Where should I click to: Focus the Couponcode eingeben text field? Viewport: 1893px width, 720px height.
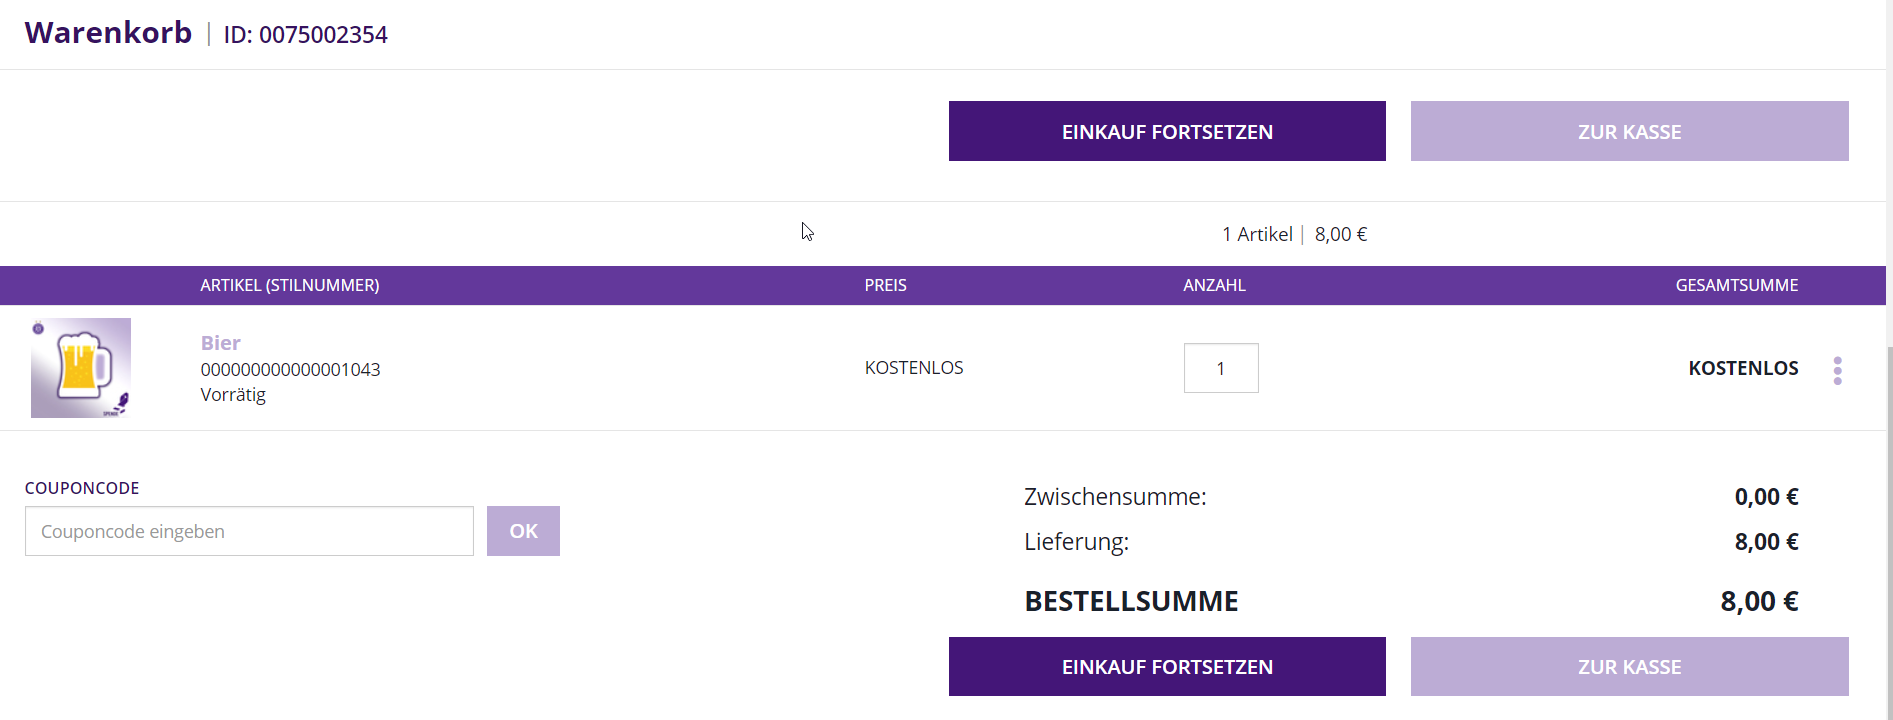(249, 531)
